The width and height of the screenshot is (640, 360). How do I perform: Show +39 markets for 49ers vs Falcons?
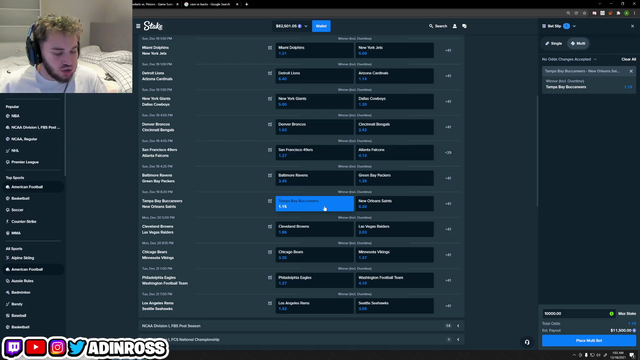(x=448, y=153)
